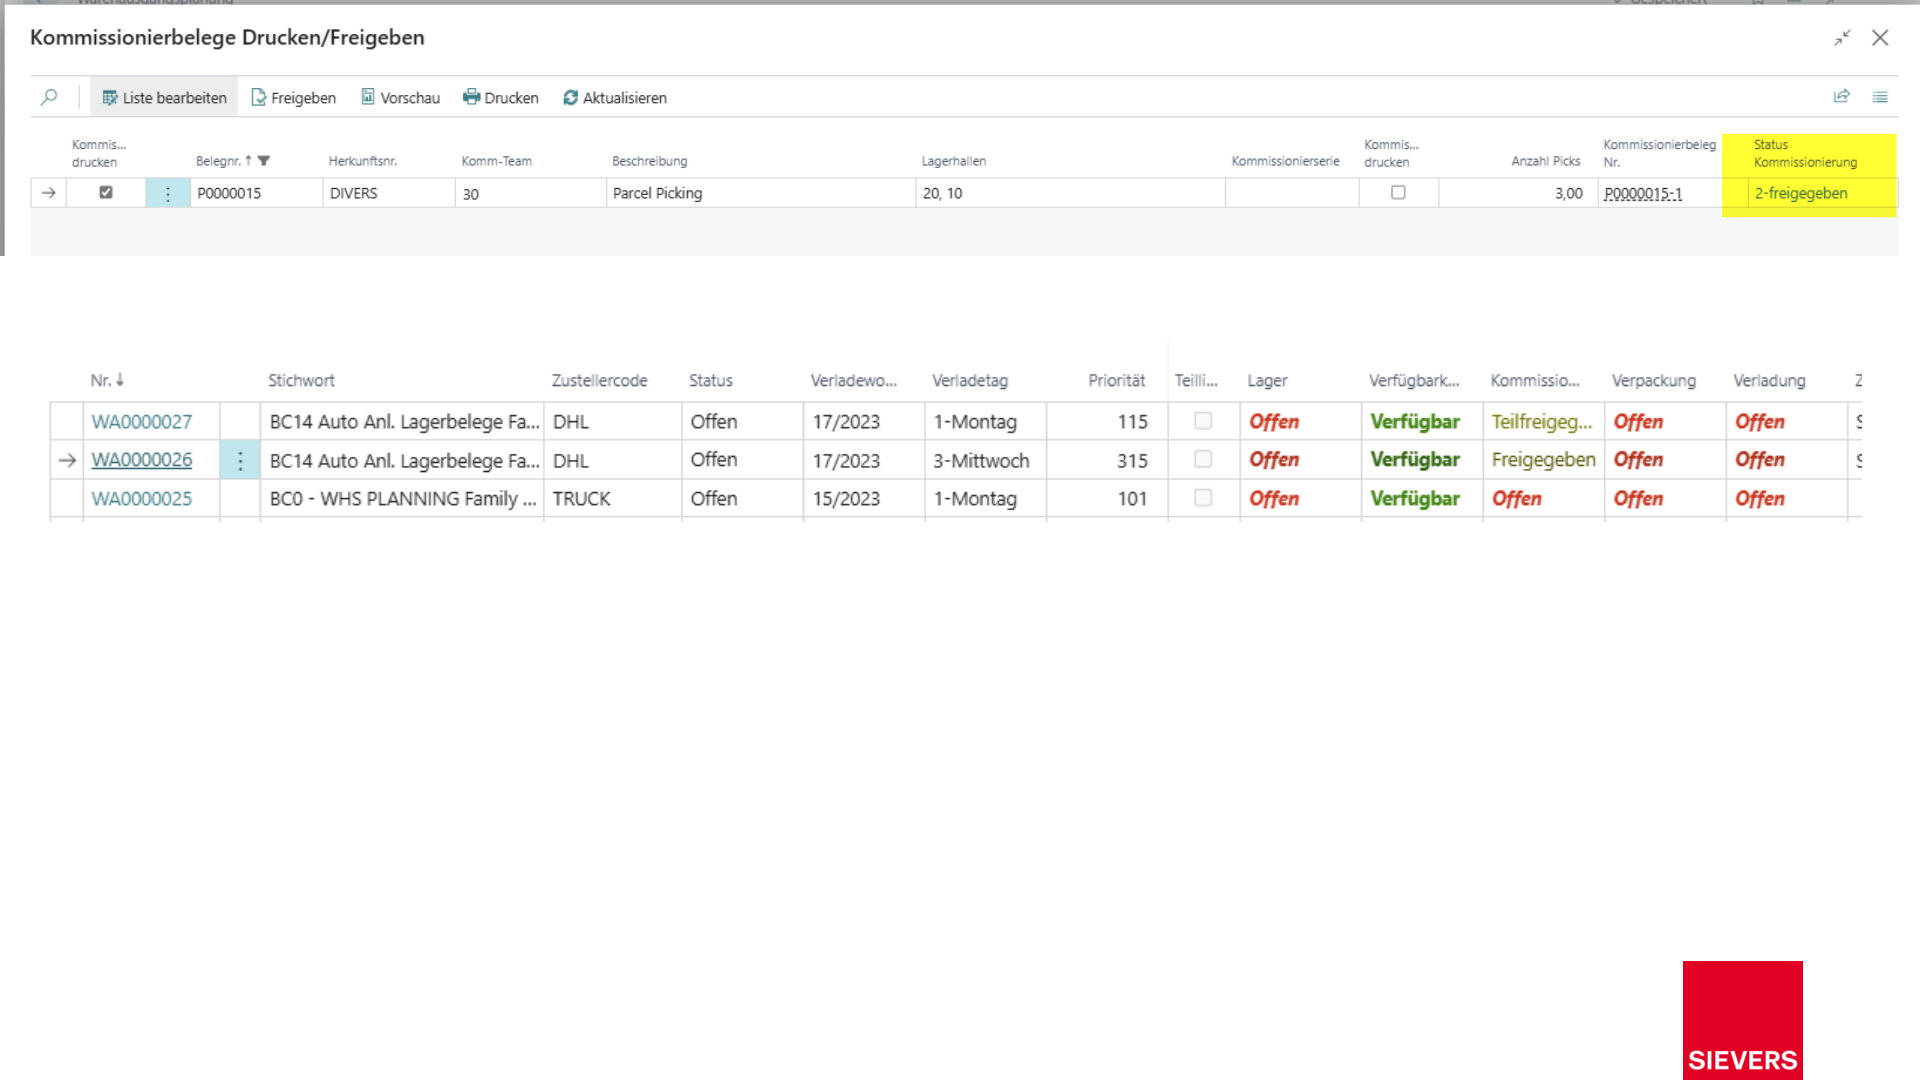Open row options menu for P0000015
The image size is (1920, 1080).
click(168, 193)
